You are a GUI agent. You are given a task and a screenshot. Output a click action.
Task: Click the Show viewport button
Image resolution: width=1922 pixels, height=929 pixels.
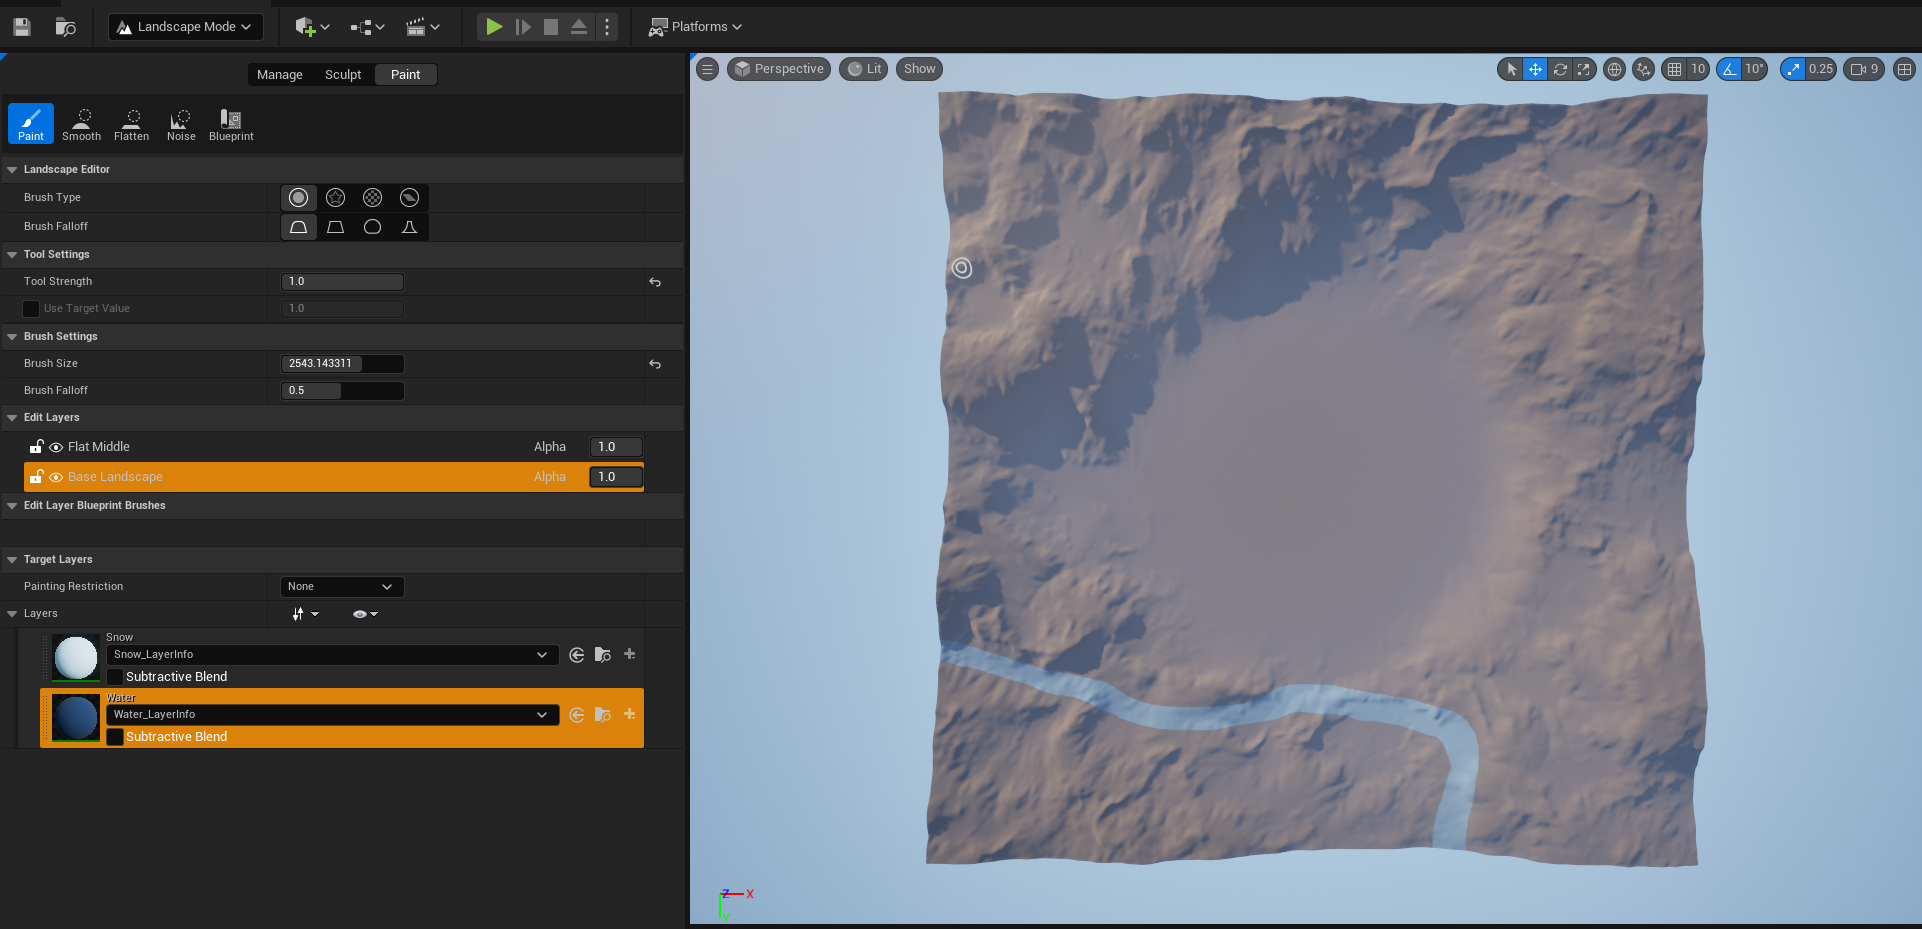pyautogui.click(x=919, y=69)
